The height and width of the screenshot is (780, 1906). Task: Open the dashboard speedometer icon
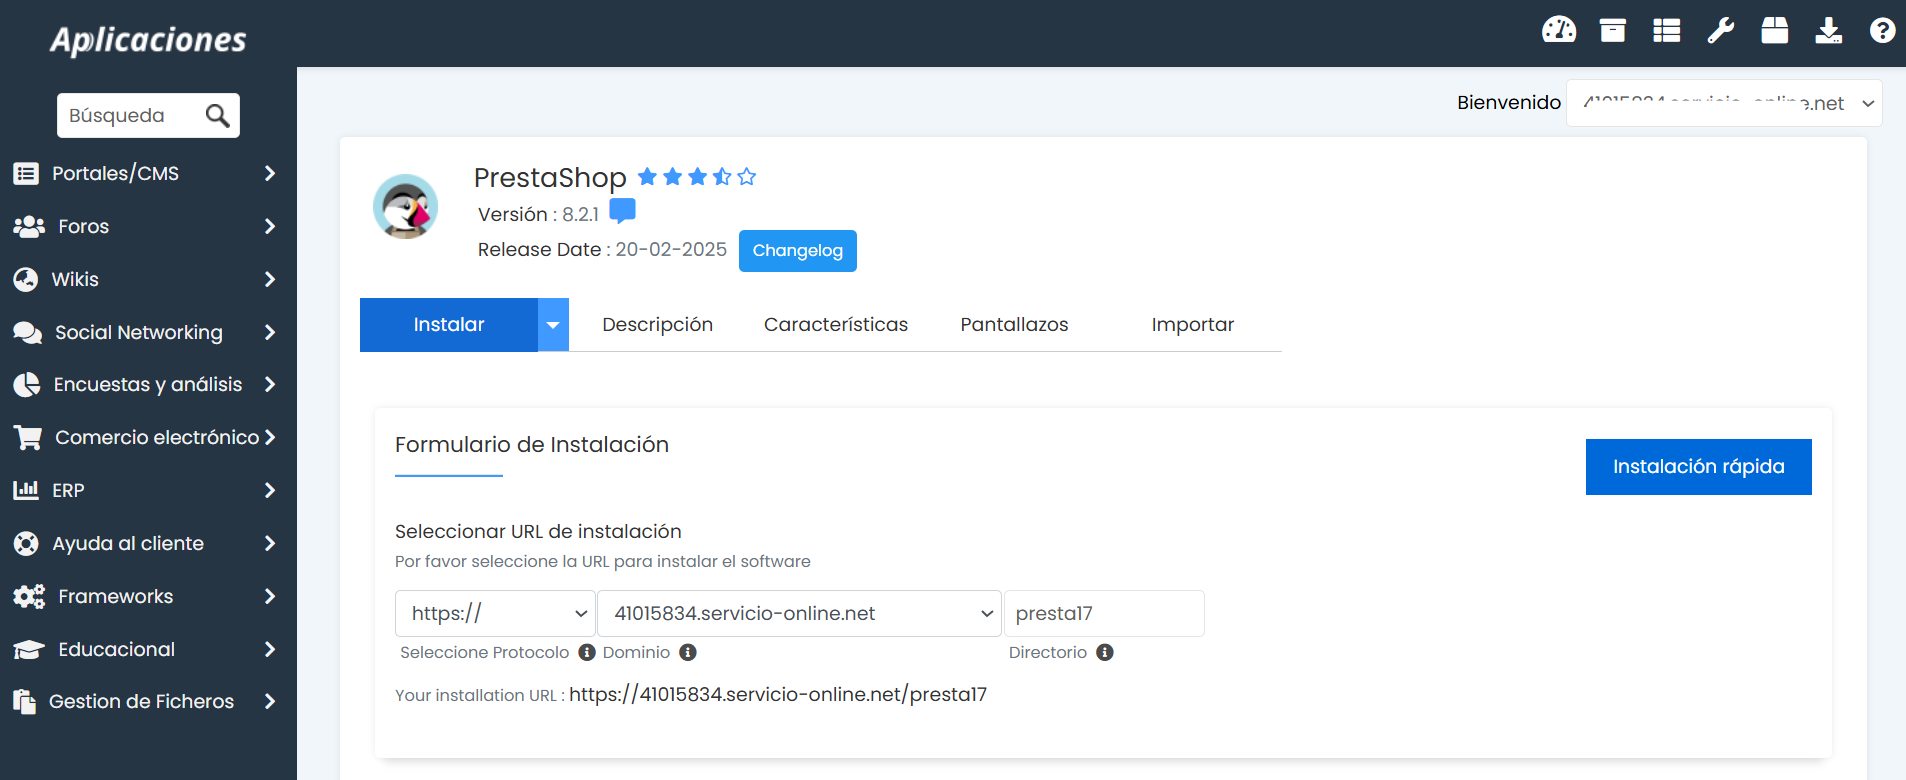[x=1559, y=30]
